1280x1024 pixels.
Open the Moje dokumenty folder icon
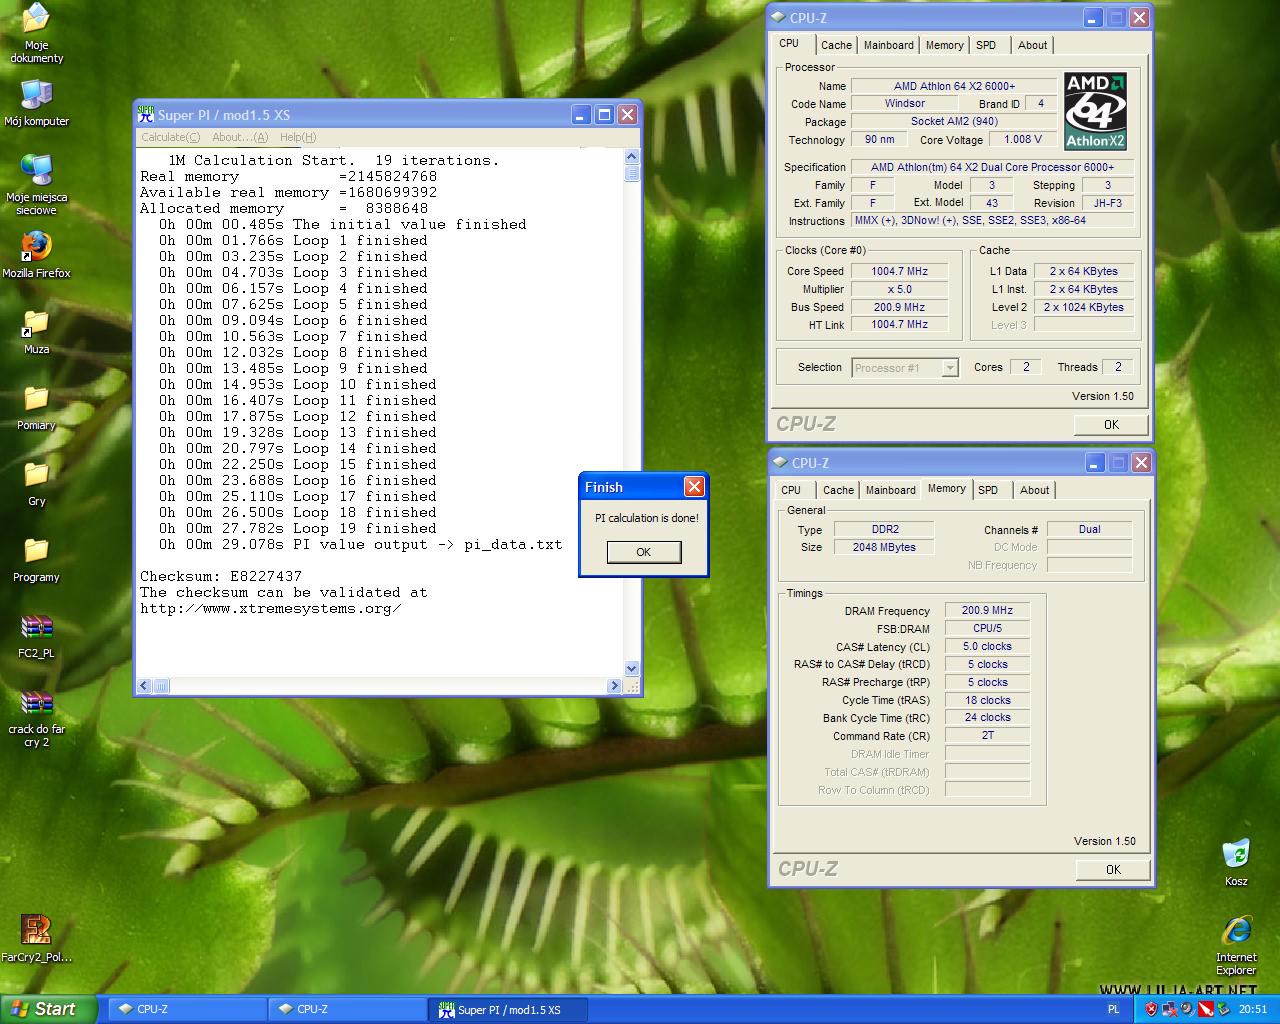pyautogui.click(x=36, y=20)
